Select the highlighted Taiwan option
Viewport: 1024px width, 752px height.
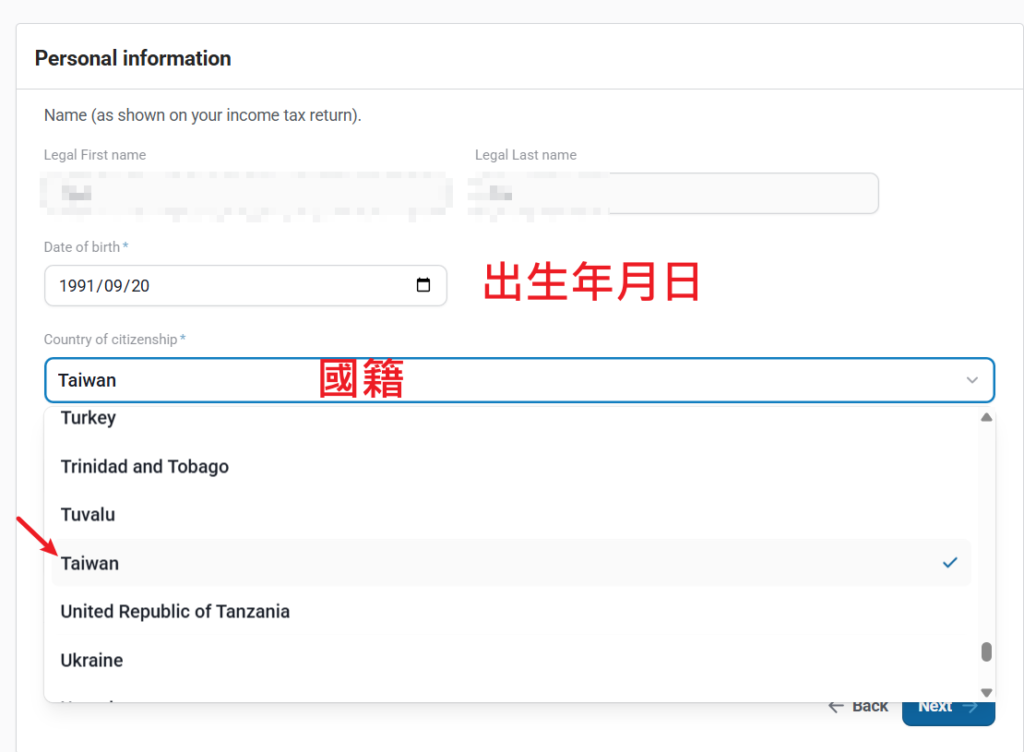pyautogui.click(x=90, y=564)
